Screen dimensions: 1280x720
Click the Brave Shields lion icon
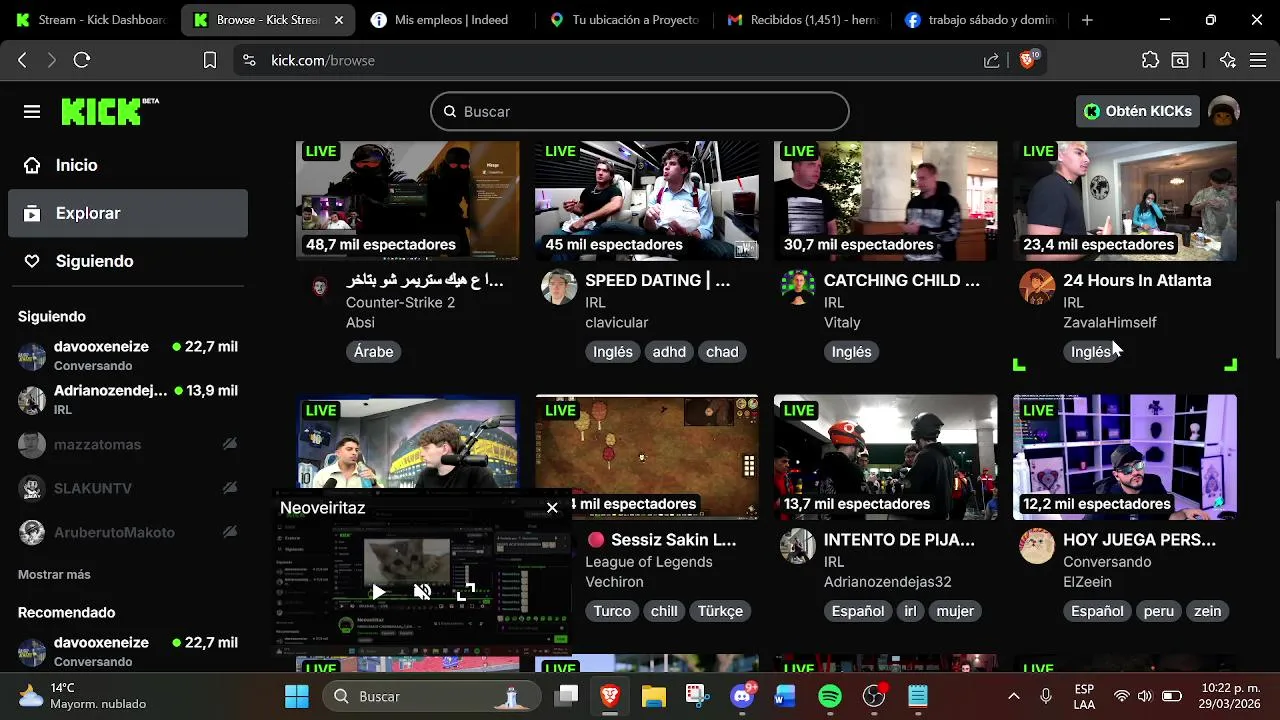[x=1026, y=60]
